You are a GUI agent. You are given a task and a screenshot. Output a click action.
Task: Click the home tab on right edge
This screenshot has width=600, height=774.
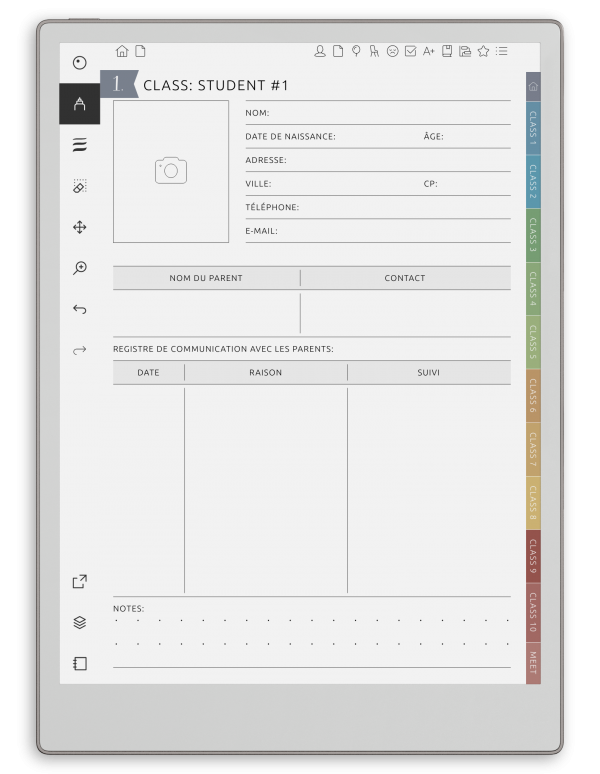(x=533, y=86)
